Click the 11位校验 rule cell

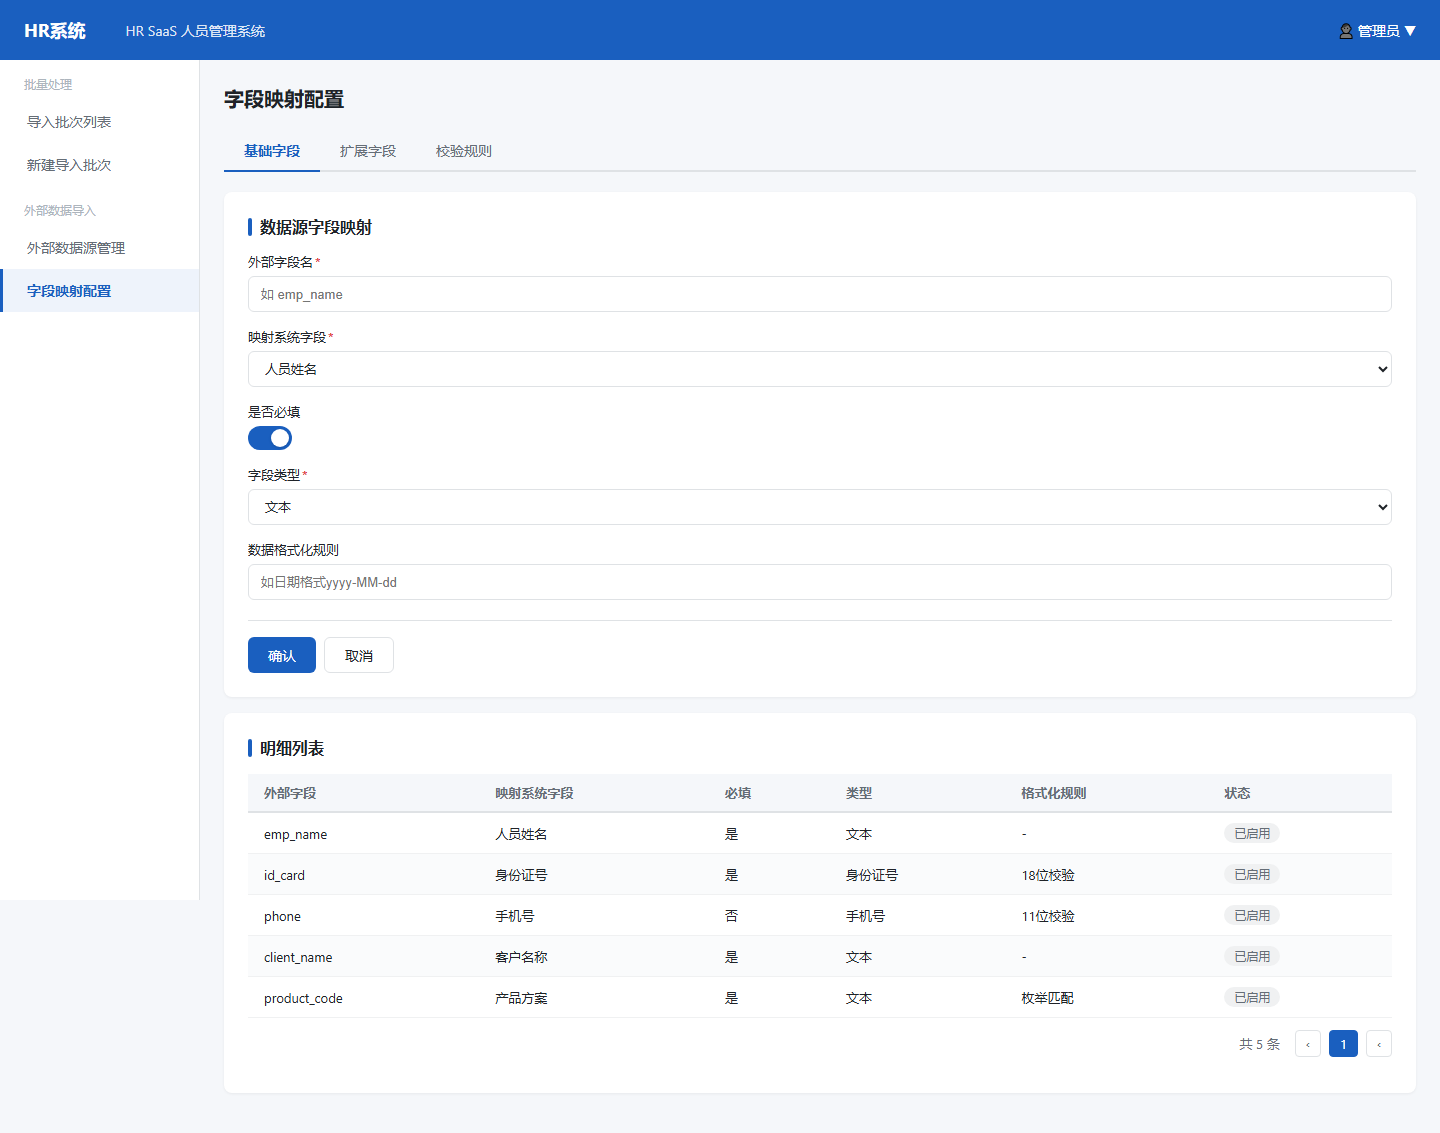pos(1048,916)
